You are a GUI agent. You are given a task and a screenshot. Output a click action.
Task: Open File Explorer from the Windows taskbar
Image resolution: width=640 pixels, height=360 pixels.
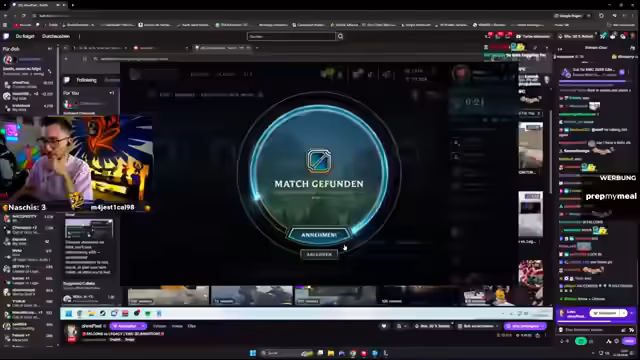coord(331,353)
